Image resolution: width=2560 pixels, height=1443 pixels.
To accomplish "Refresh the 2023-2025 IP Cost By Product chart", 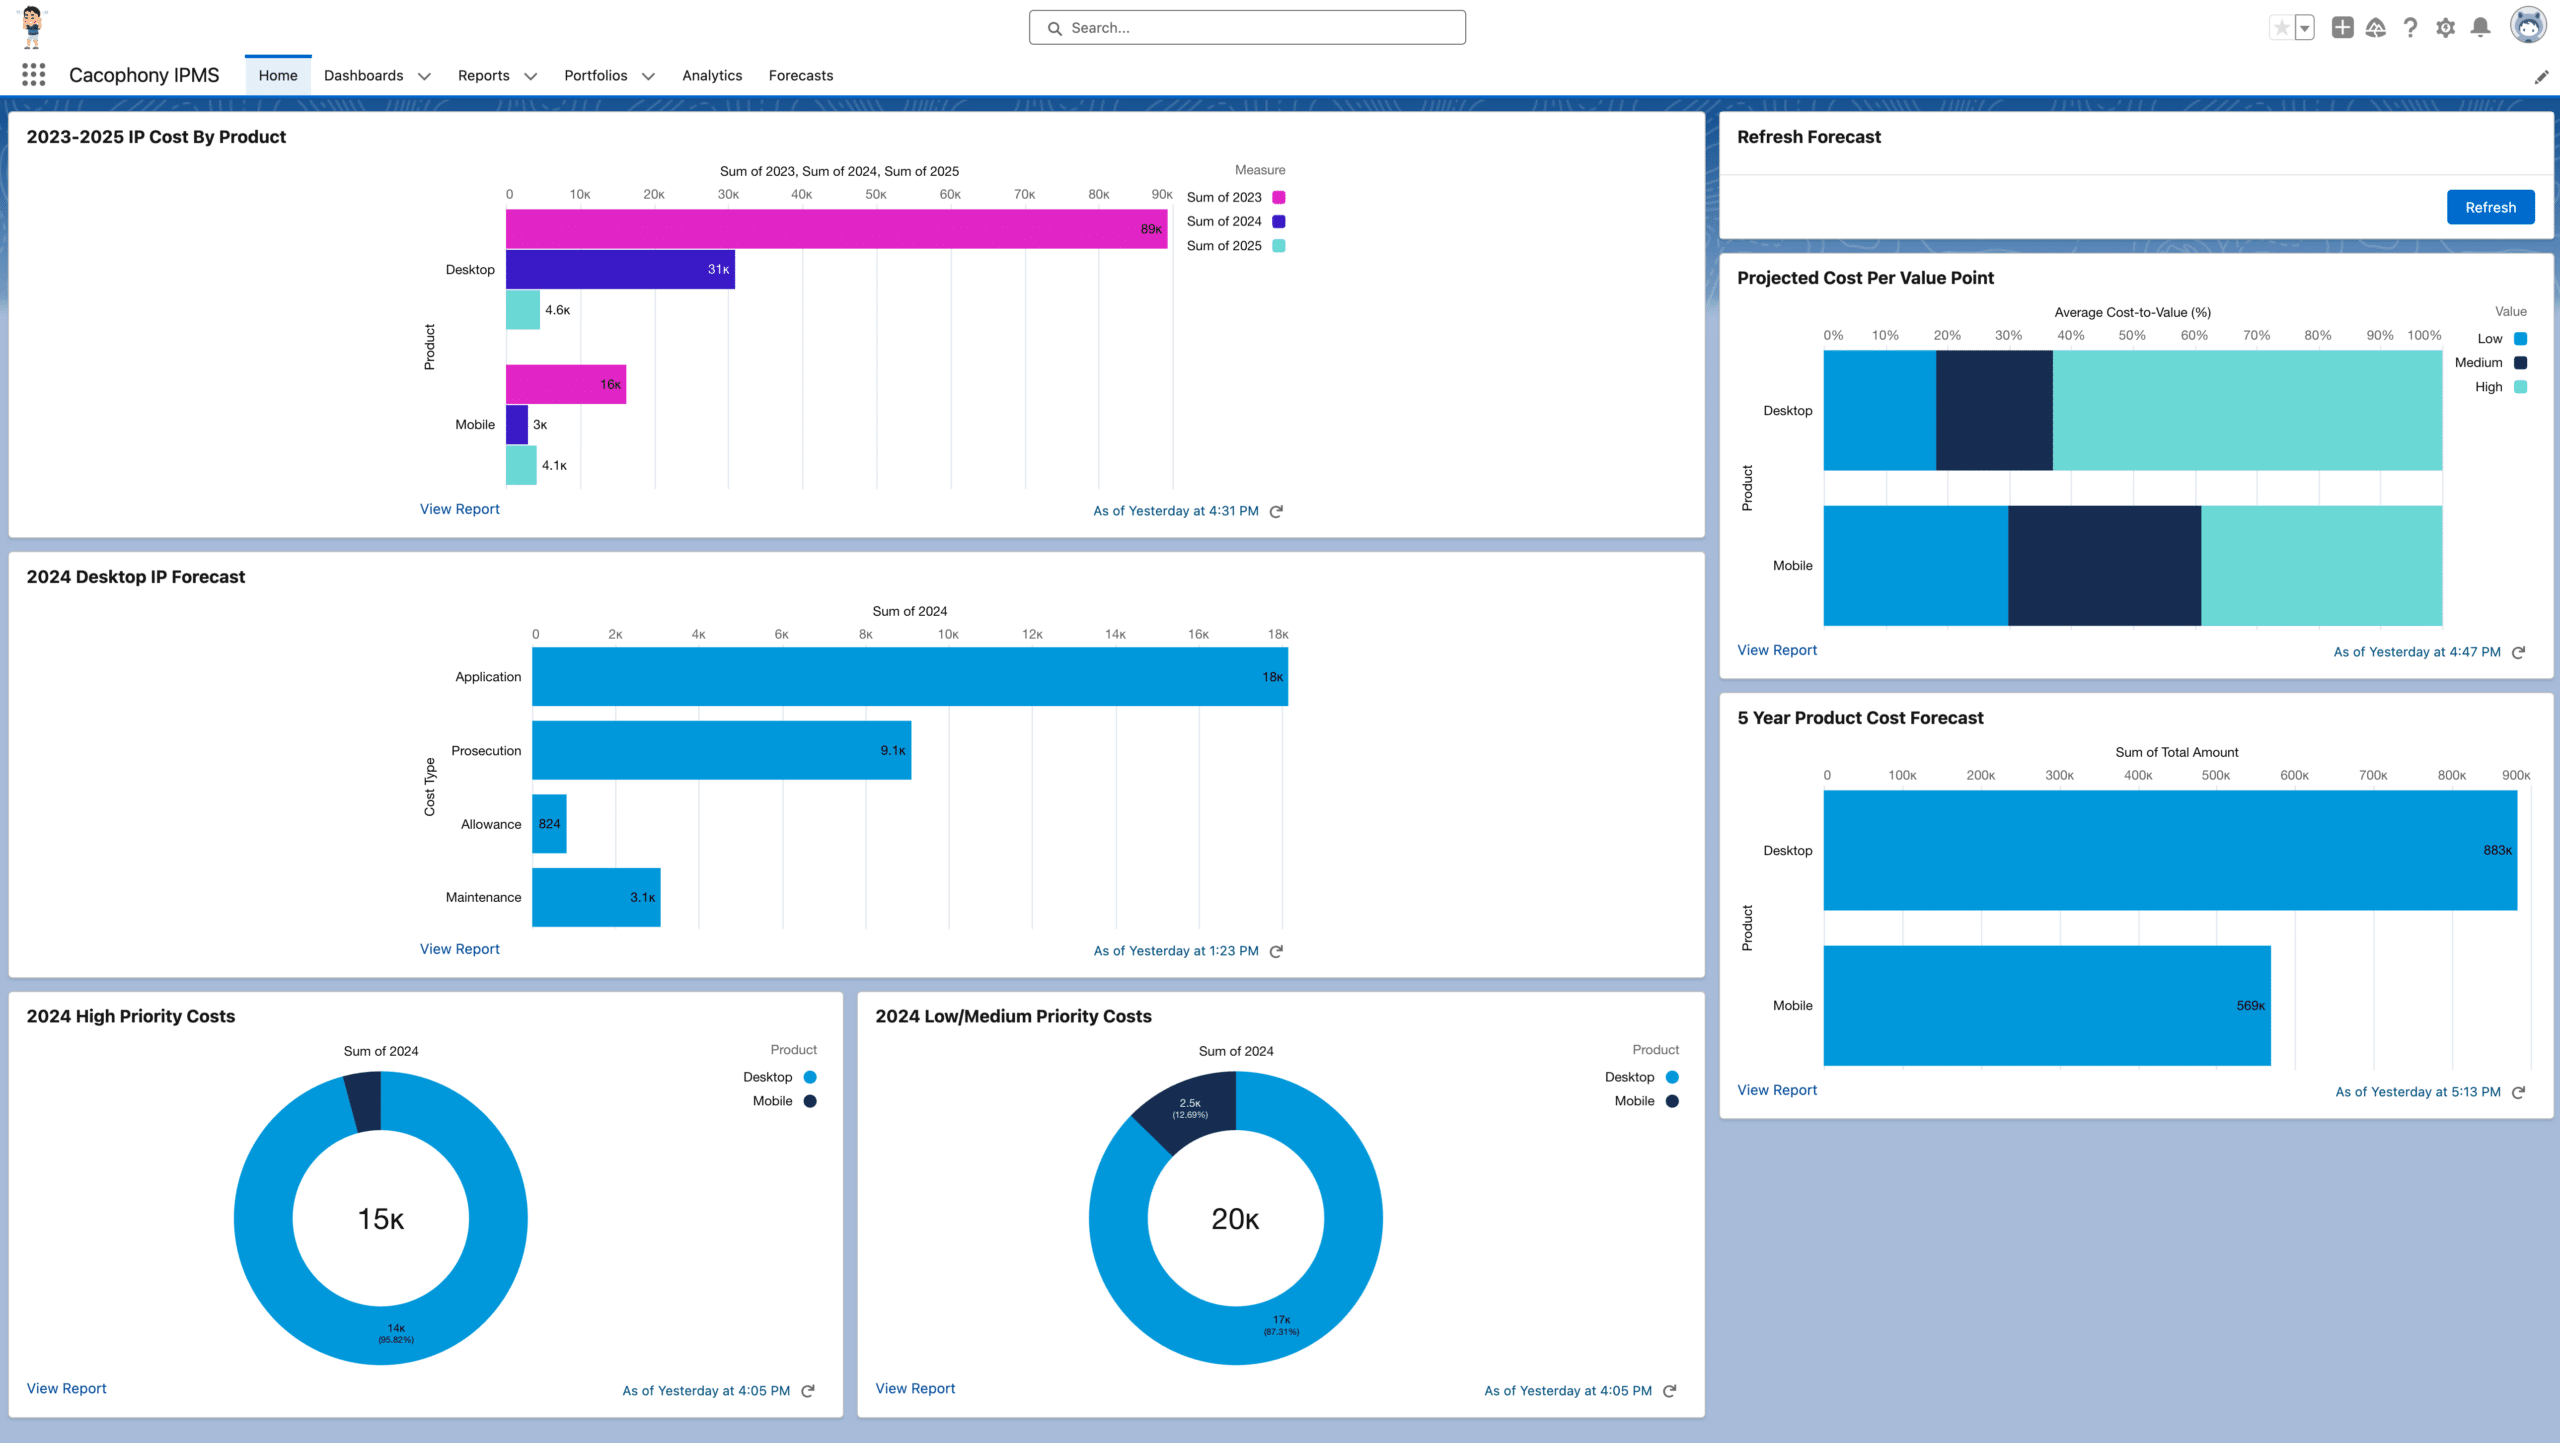I will coord(1276,511).
